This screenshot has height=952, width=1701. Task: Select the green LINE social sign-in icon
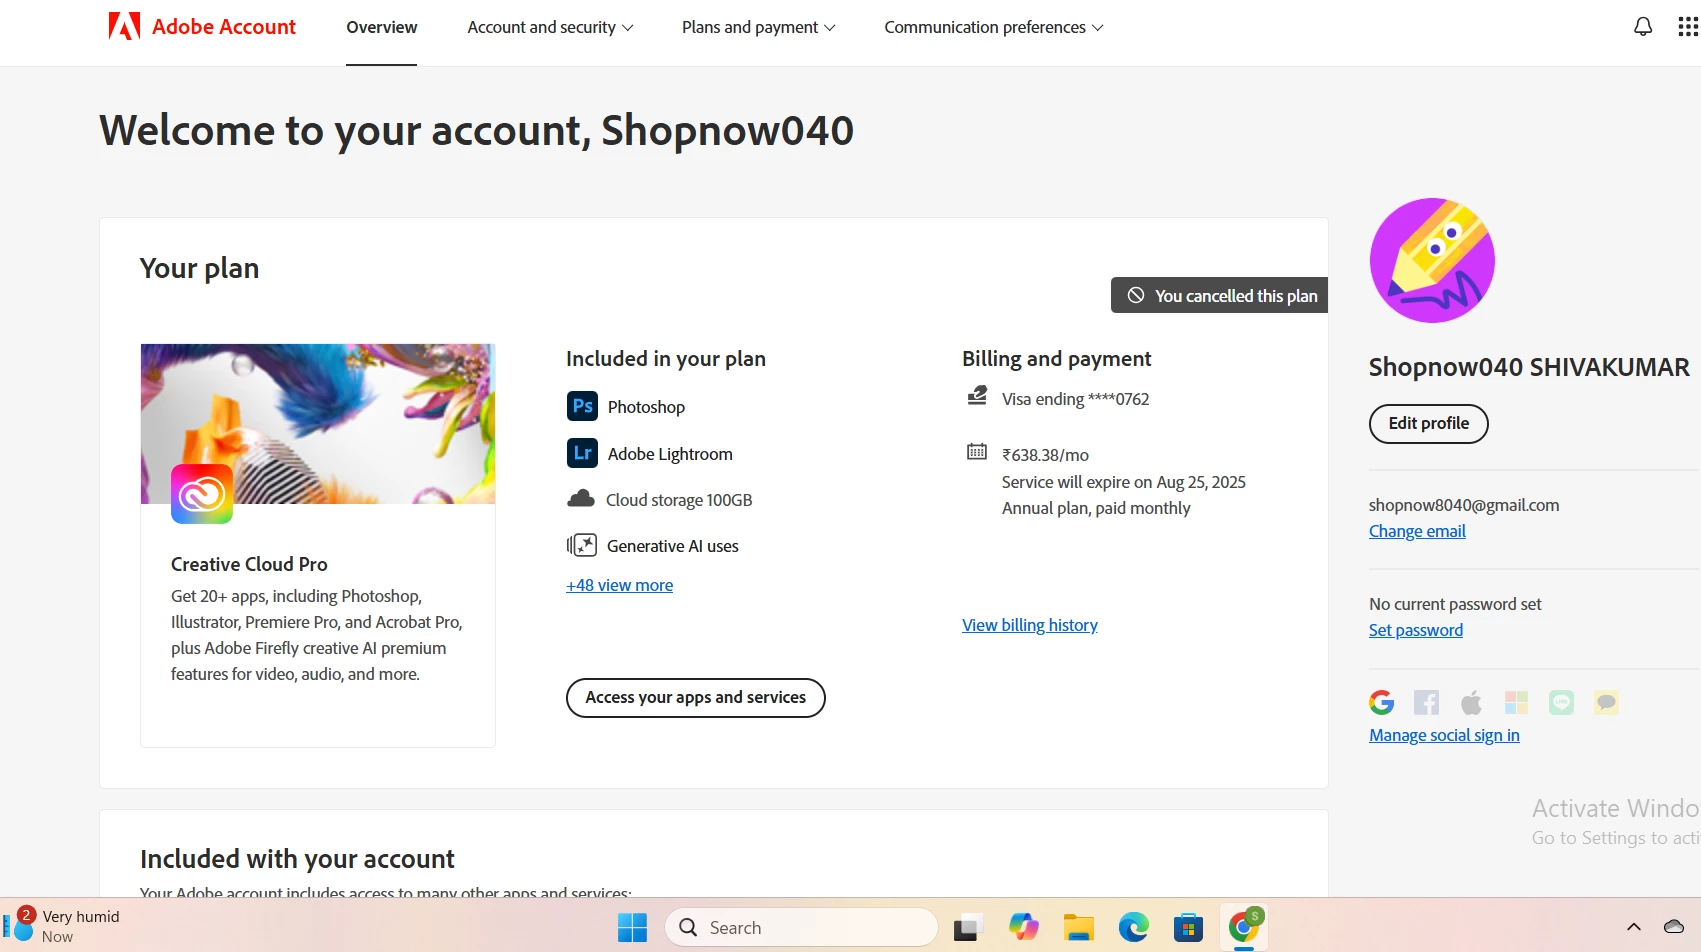coord(1561,703)
